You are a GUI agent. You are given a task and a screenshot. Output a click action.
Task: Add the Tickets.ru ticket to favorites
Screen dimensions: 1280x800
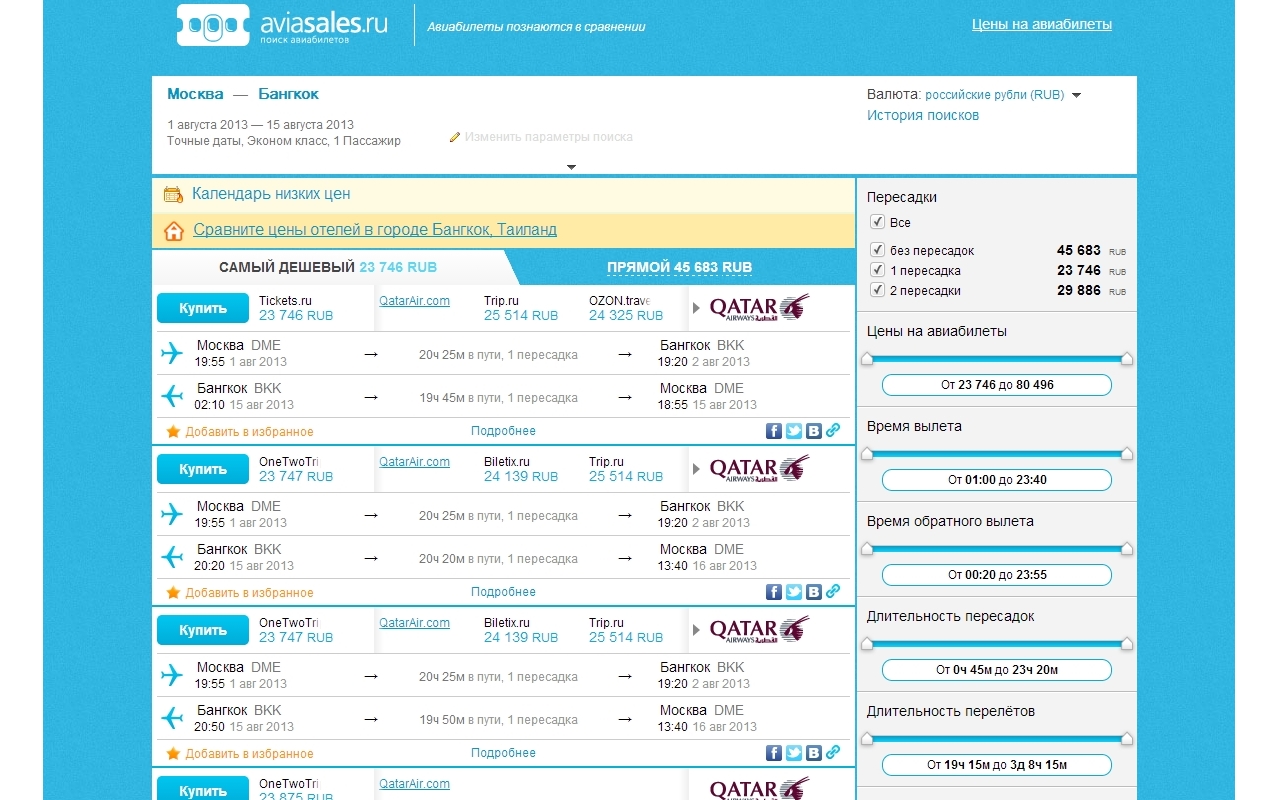[x=249, y=432]
